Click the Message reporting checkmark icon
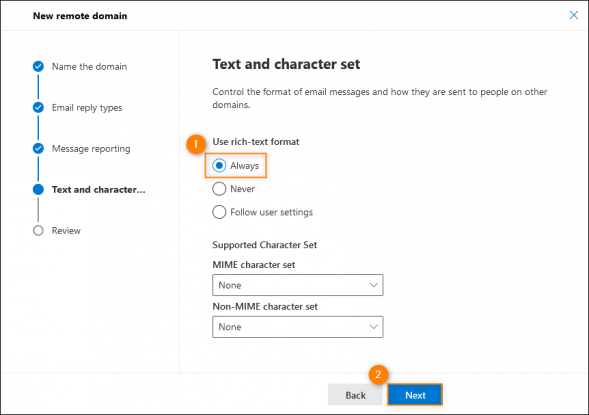The height and width of the screenshot is (415, 589). [38, 148]
